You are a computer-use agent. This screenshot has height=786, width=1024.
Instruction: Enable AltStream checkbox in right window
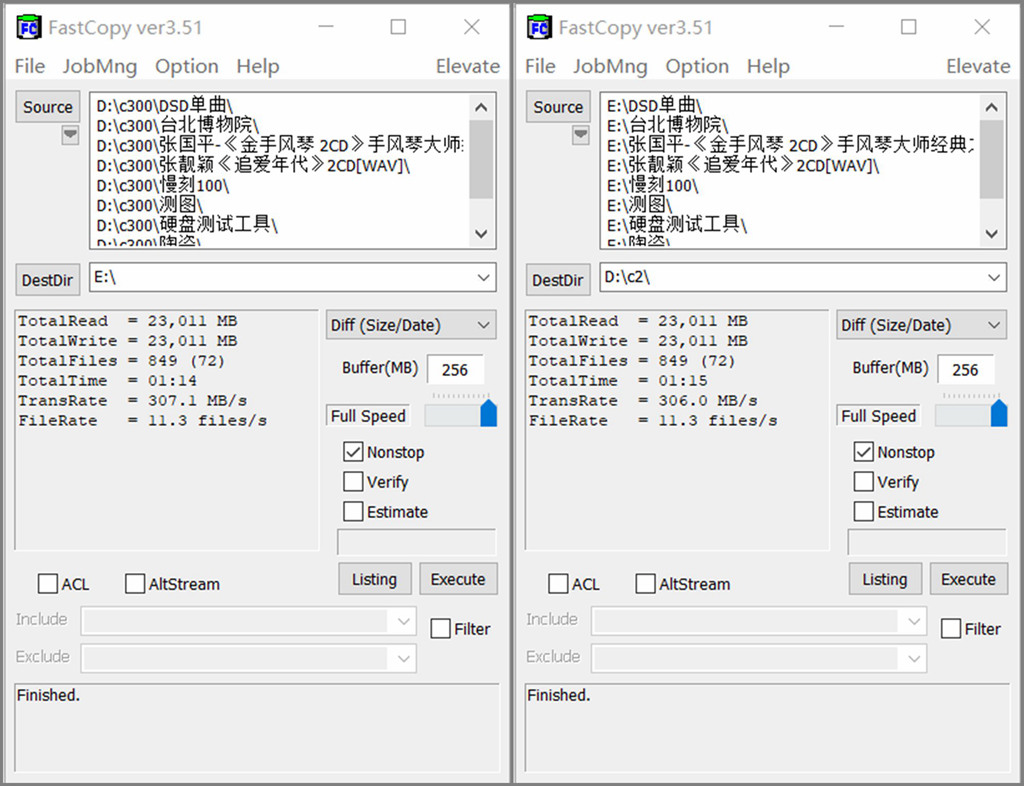click(646, 584)
